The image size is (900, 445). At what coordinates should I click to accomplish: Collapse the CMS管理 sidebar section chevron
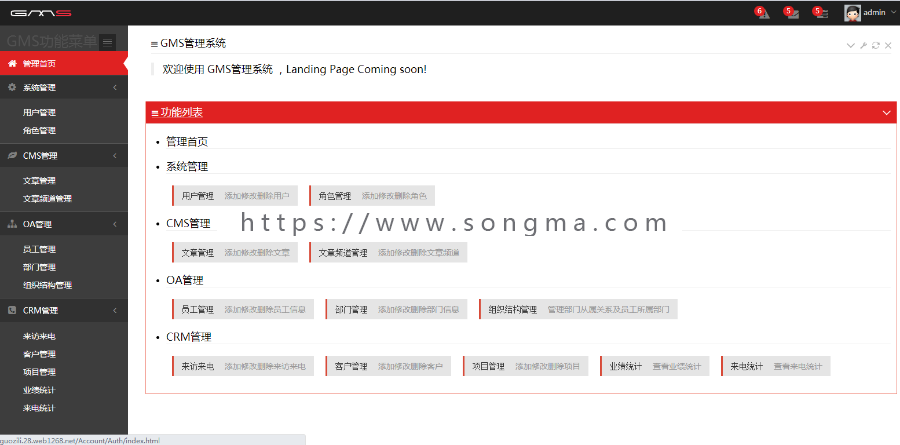coord(115,156)
